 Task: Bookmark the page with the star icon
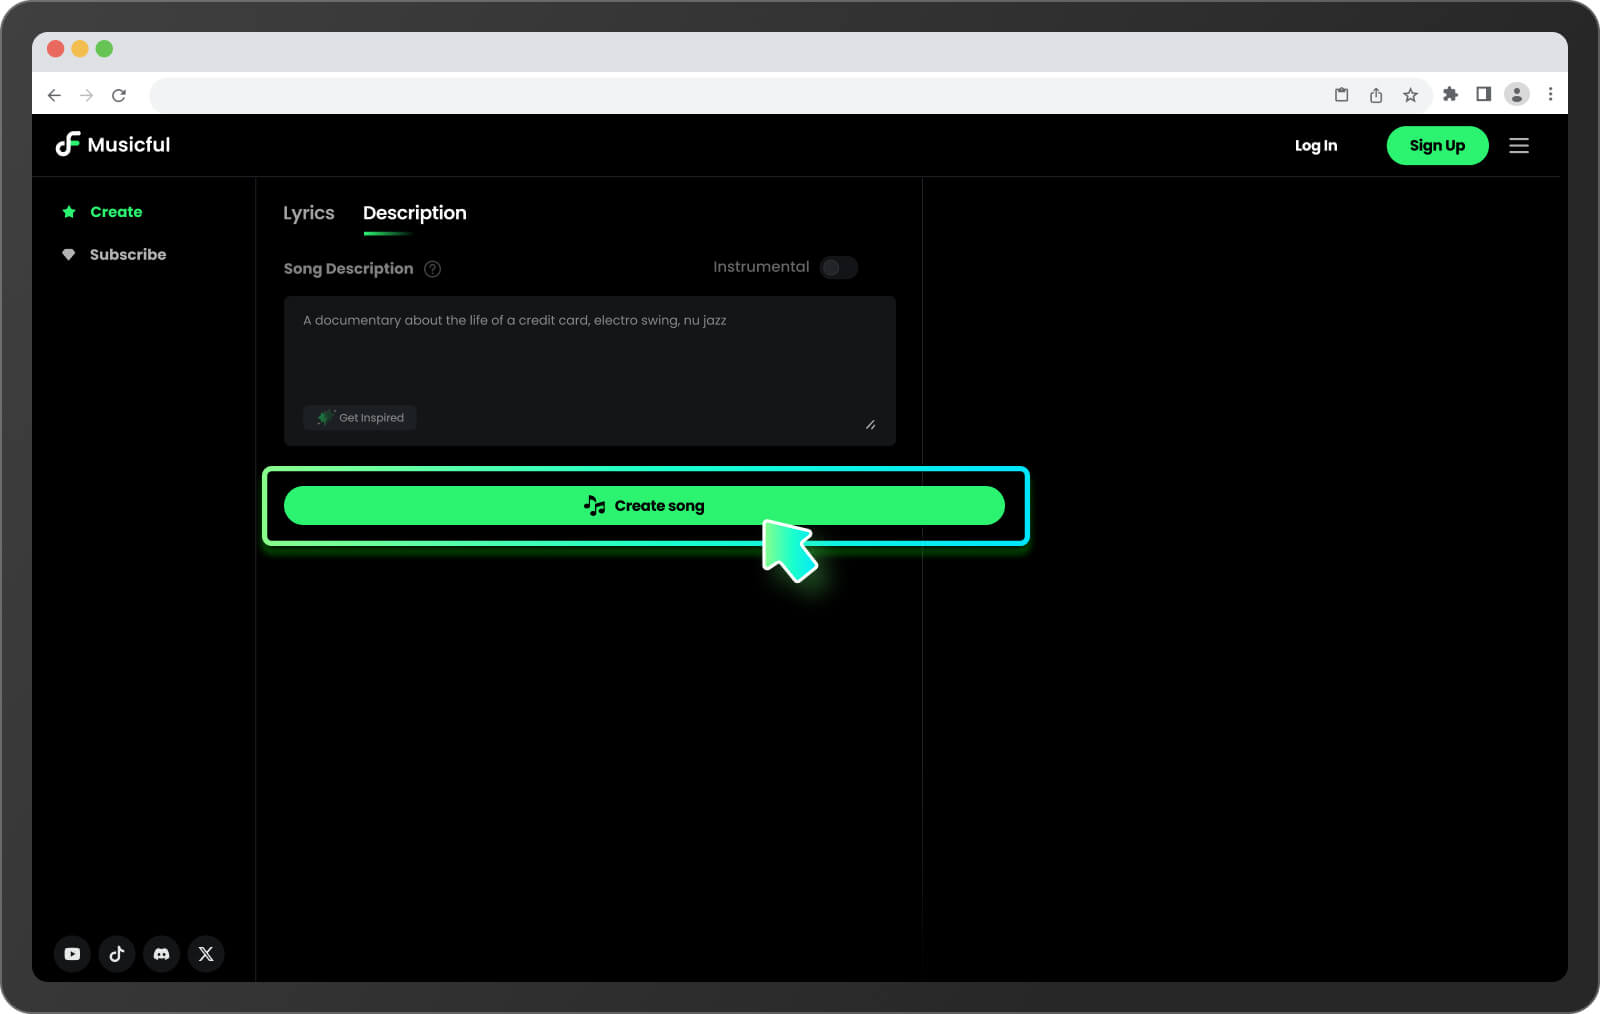pyautogui.click(x=1410, y=95)
